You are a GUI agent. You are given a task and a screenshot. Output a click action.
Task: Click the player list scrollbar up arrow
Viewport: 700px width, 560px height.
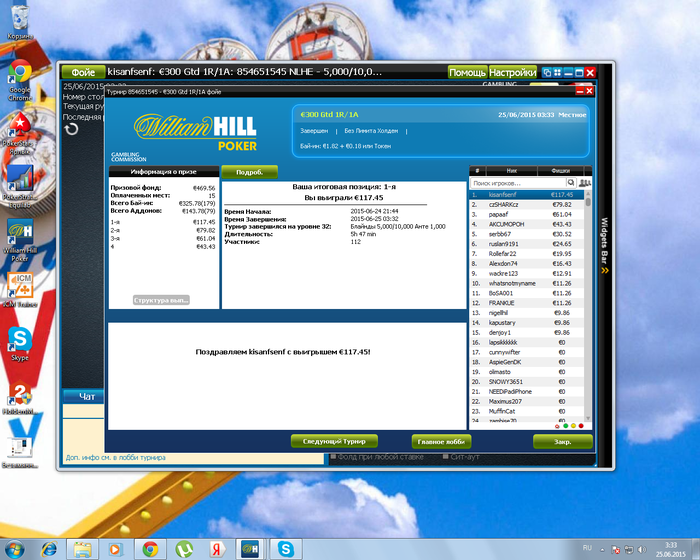588,193
